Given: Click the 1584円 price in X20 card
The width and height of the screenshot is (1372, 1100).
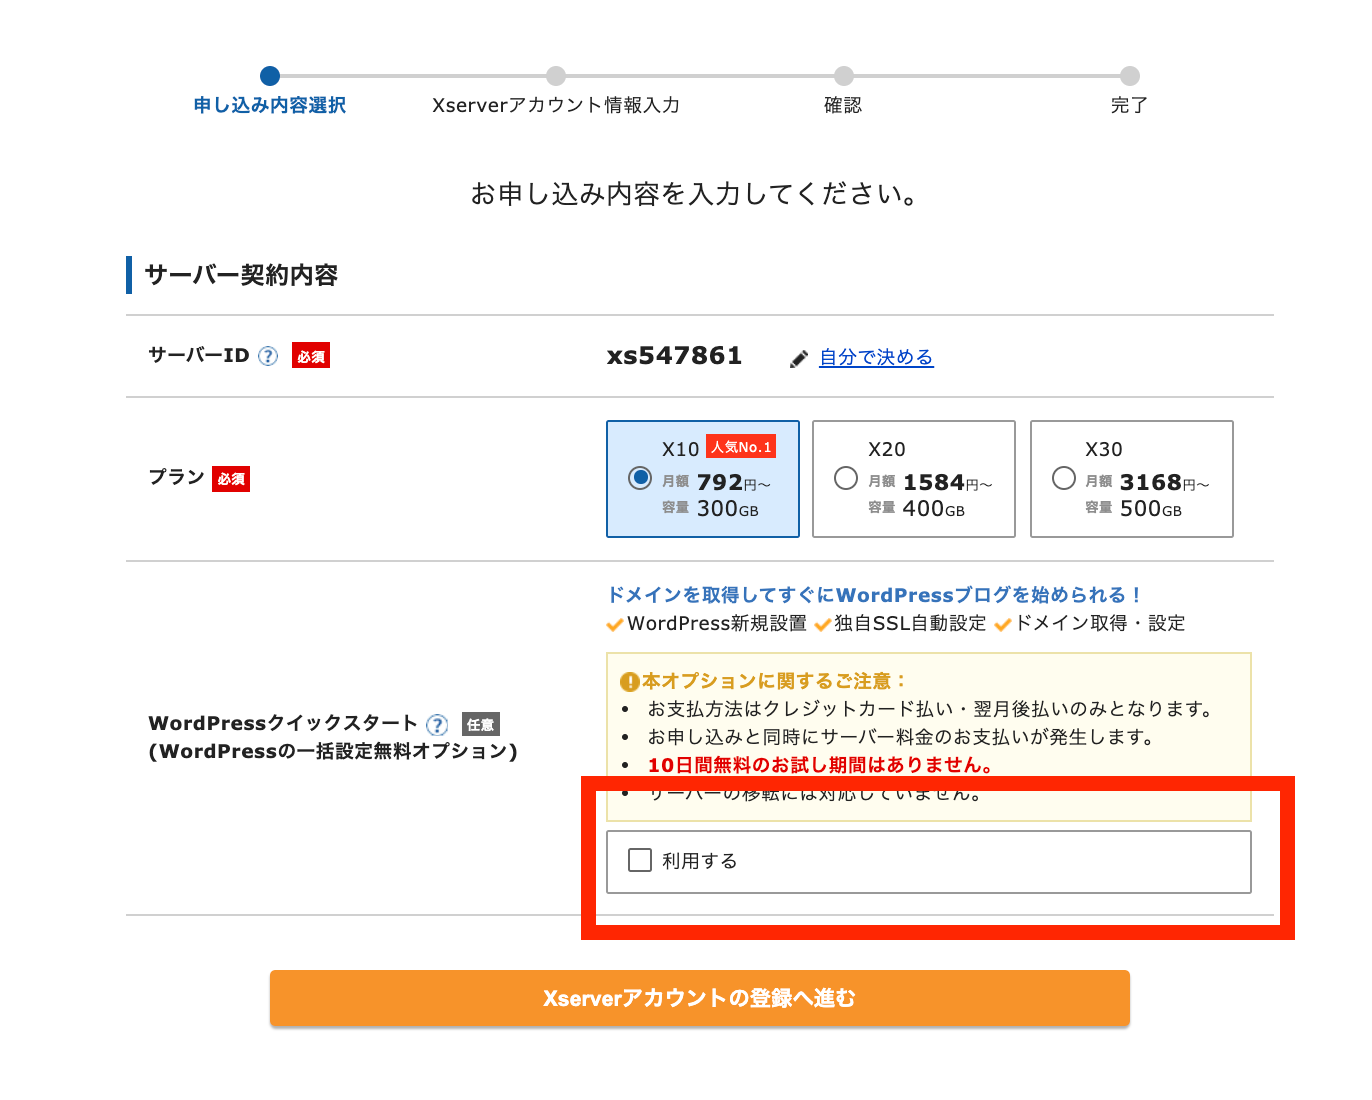Looking at the screenshot, I should [x=948, y=483].
